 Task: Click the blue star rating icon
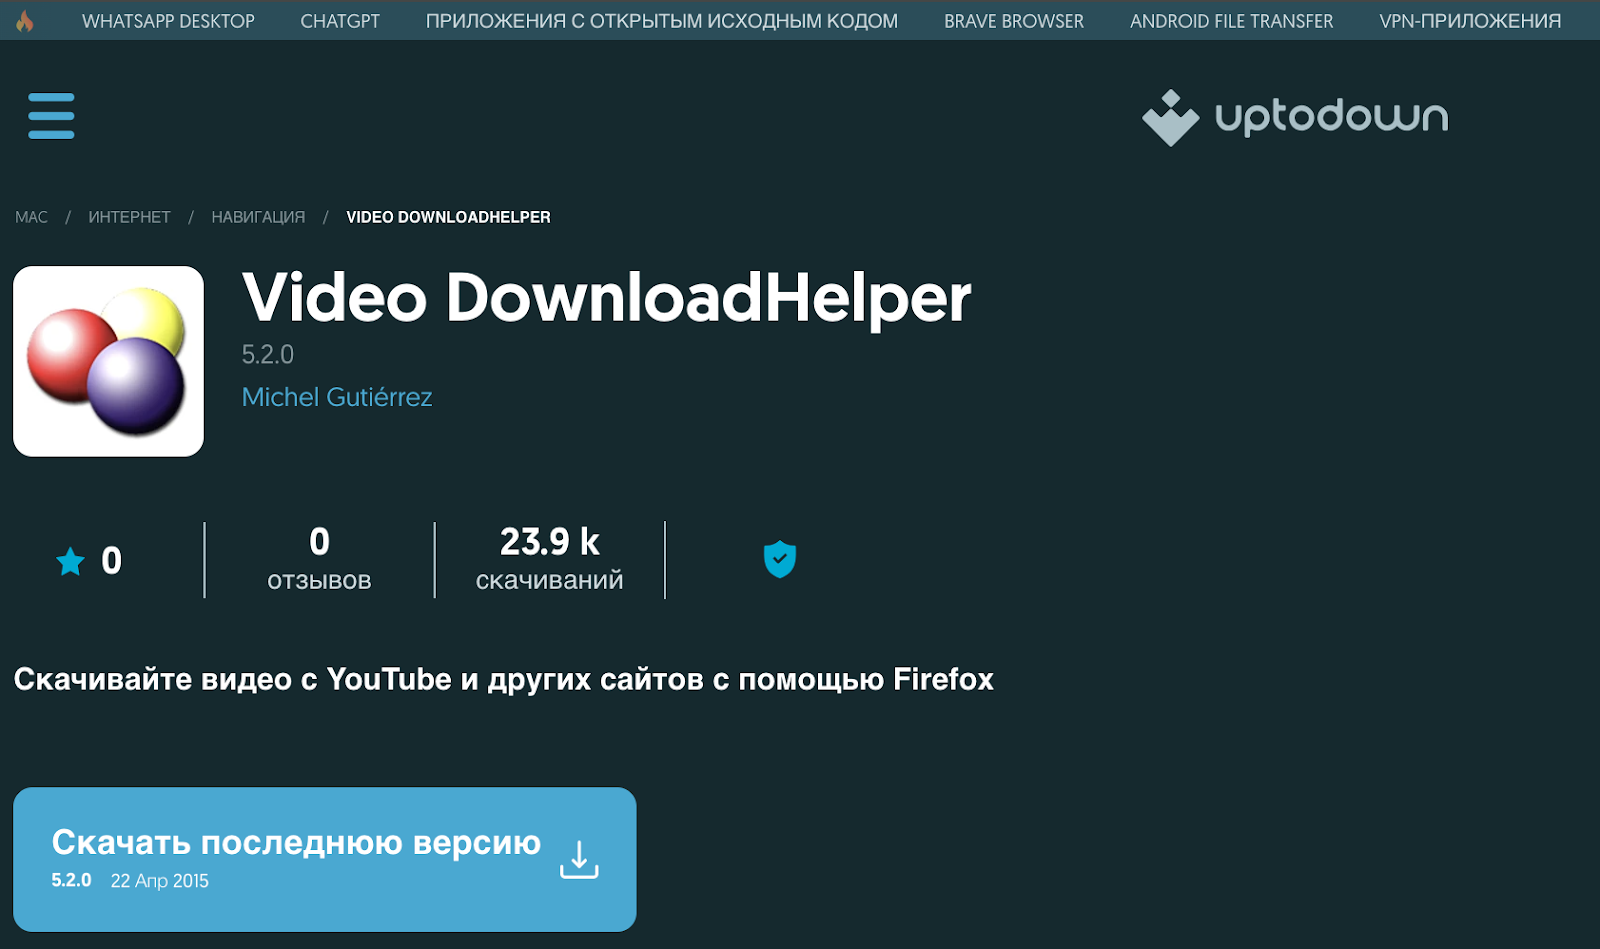click(x=70, y=561)
